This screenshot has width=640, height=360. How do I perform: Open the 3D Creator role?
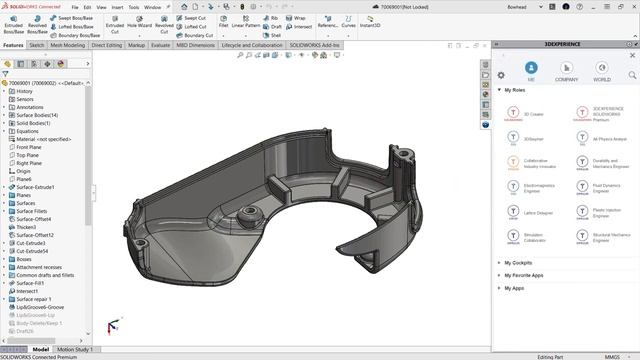[525, 114]
